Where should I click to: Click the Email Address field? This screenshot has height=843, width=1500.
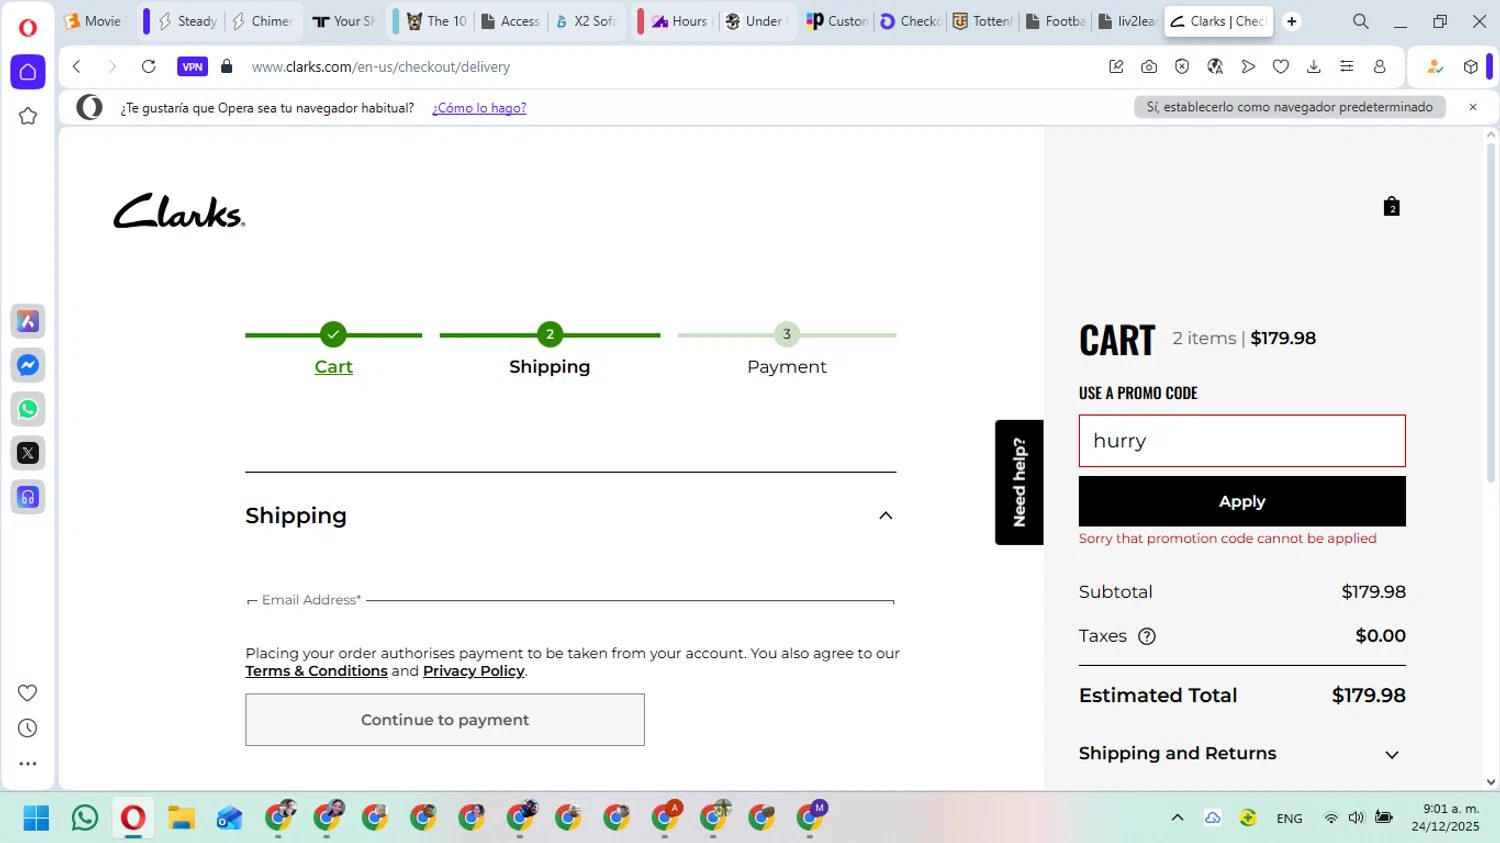tap(570, 600)
